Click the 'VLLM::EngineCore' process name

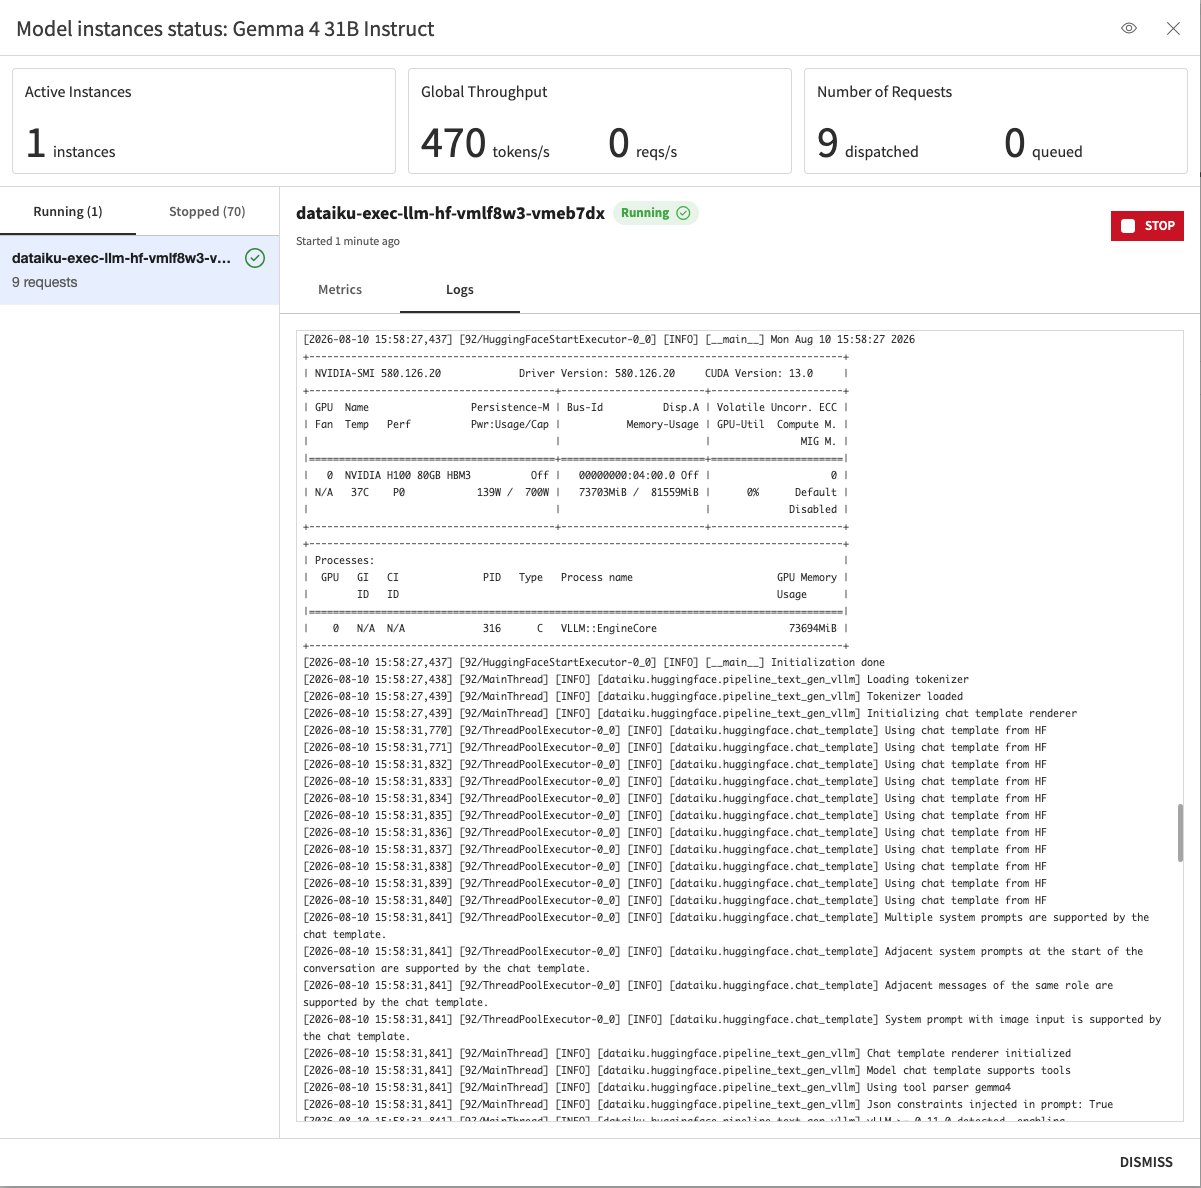(x=609, y=628)
